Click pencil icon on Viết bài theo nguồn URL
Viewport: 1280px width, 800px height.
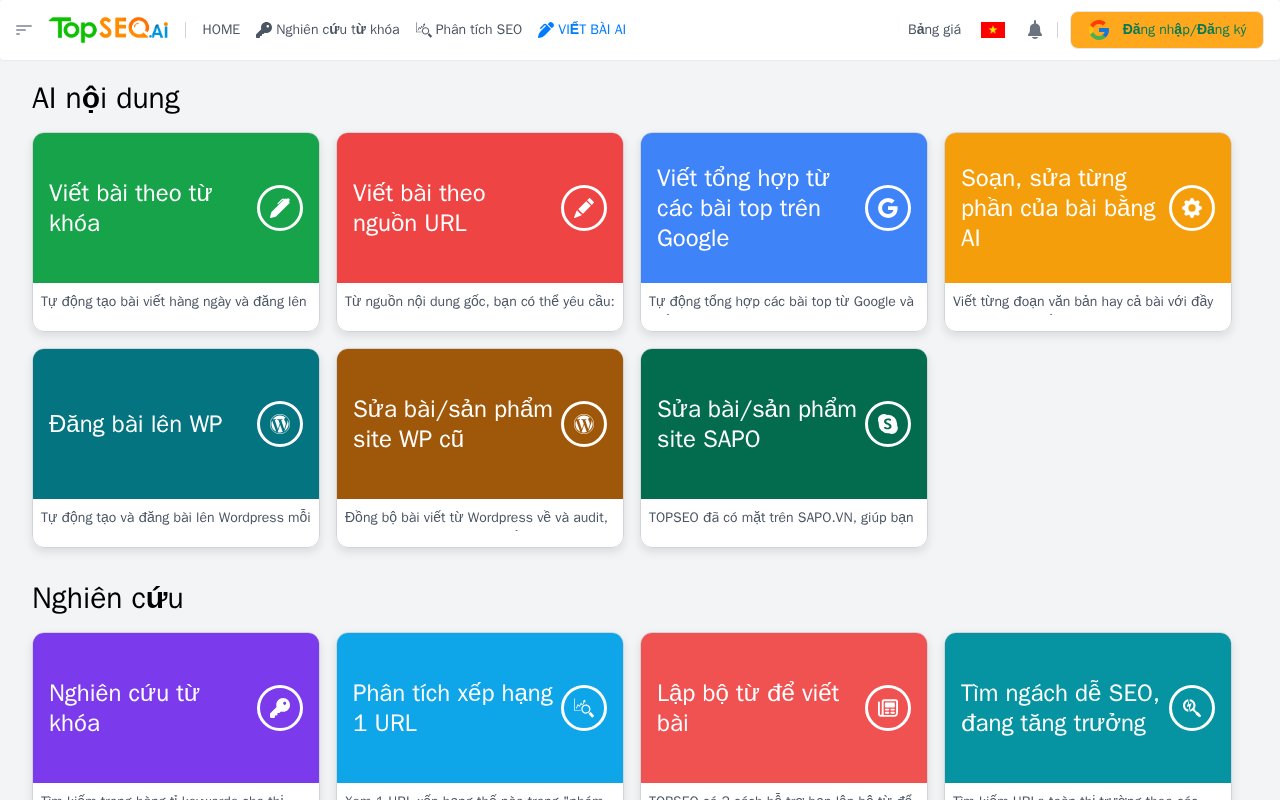click(584, 208)
